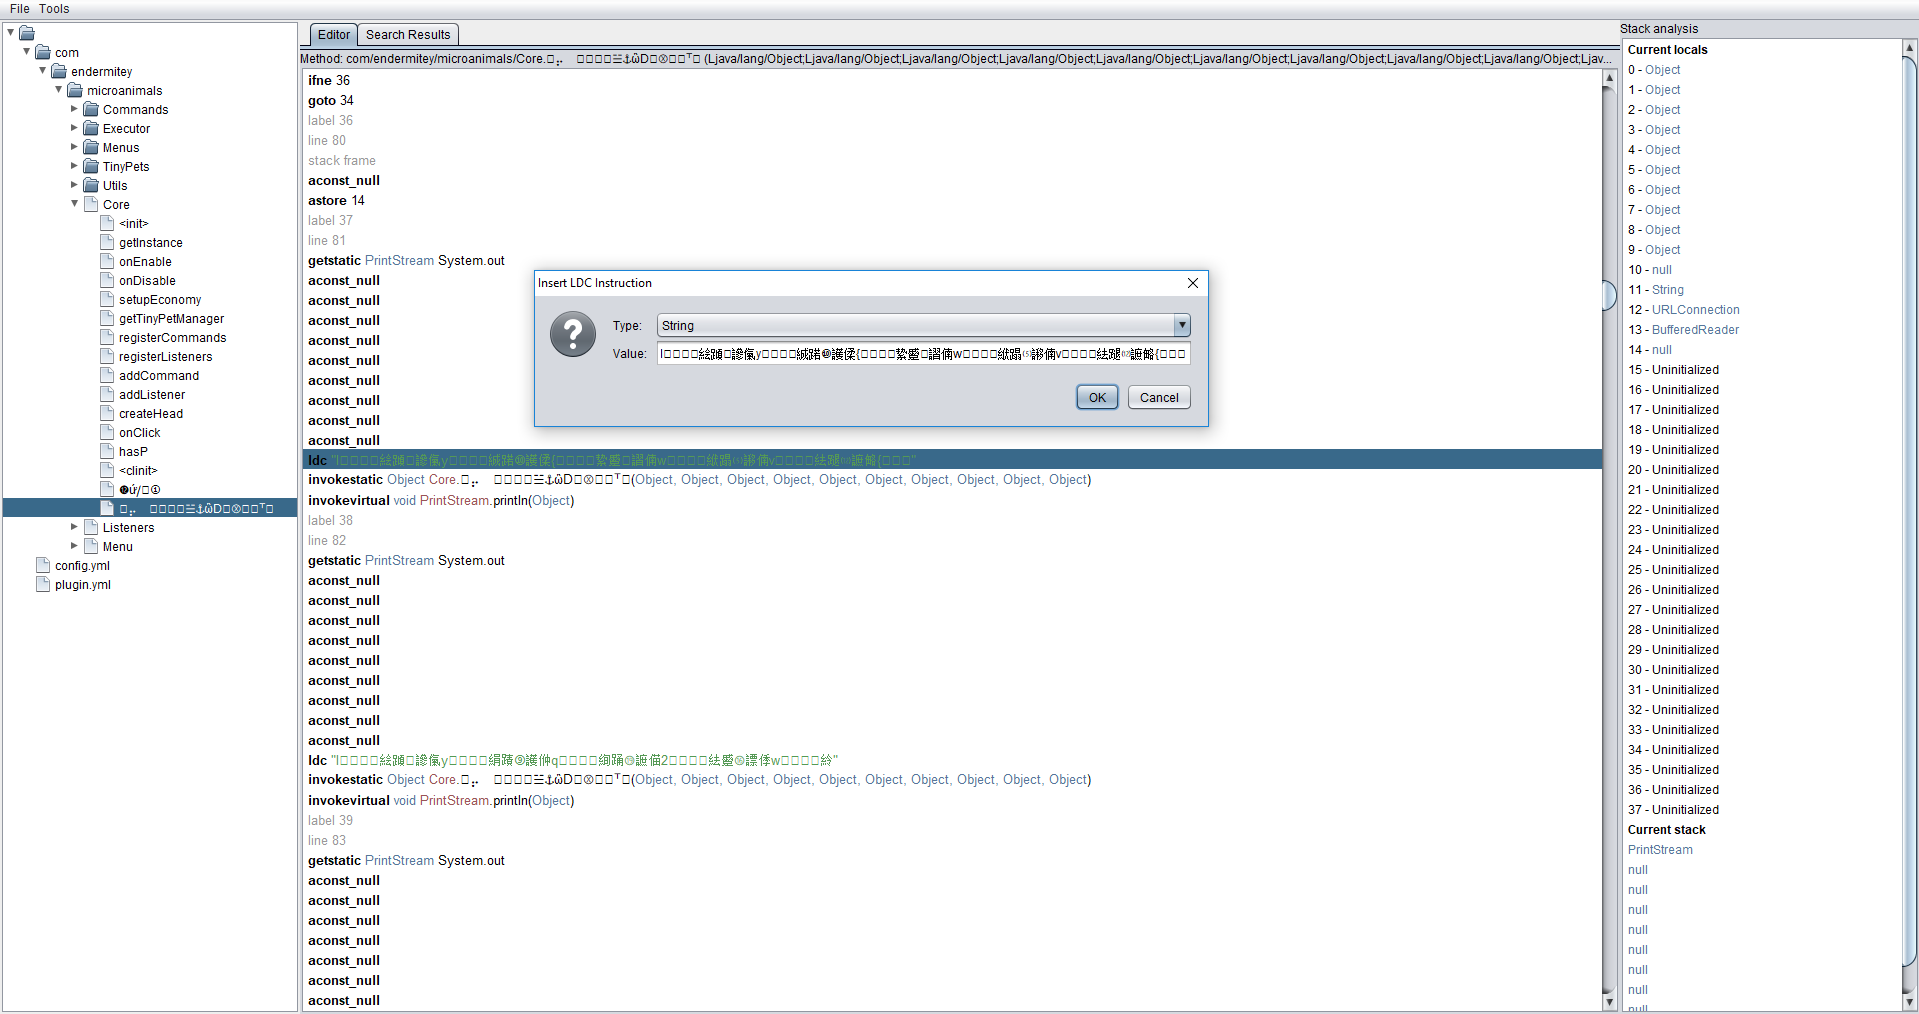This screenshot has height=1014, width=1919.
Task: Click the Value input field
Action: pyautogui.click(x=923, y=354)
